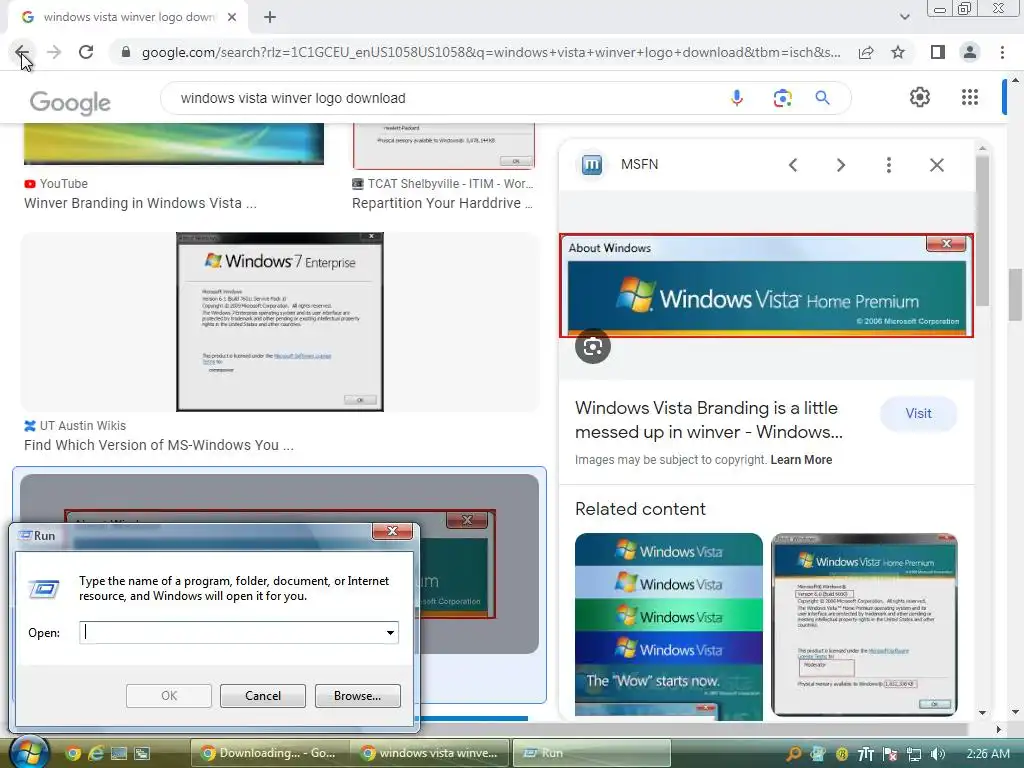Go back using browser back arrow
The height and width of the screenshot is (768, 1024).
[x=22, y=52]
